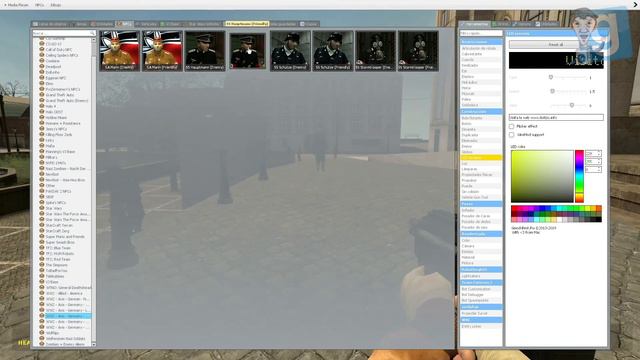Adjust the blue value stepper of LED color
640x360 pixels.
pos(599,169)
